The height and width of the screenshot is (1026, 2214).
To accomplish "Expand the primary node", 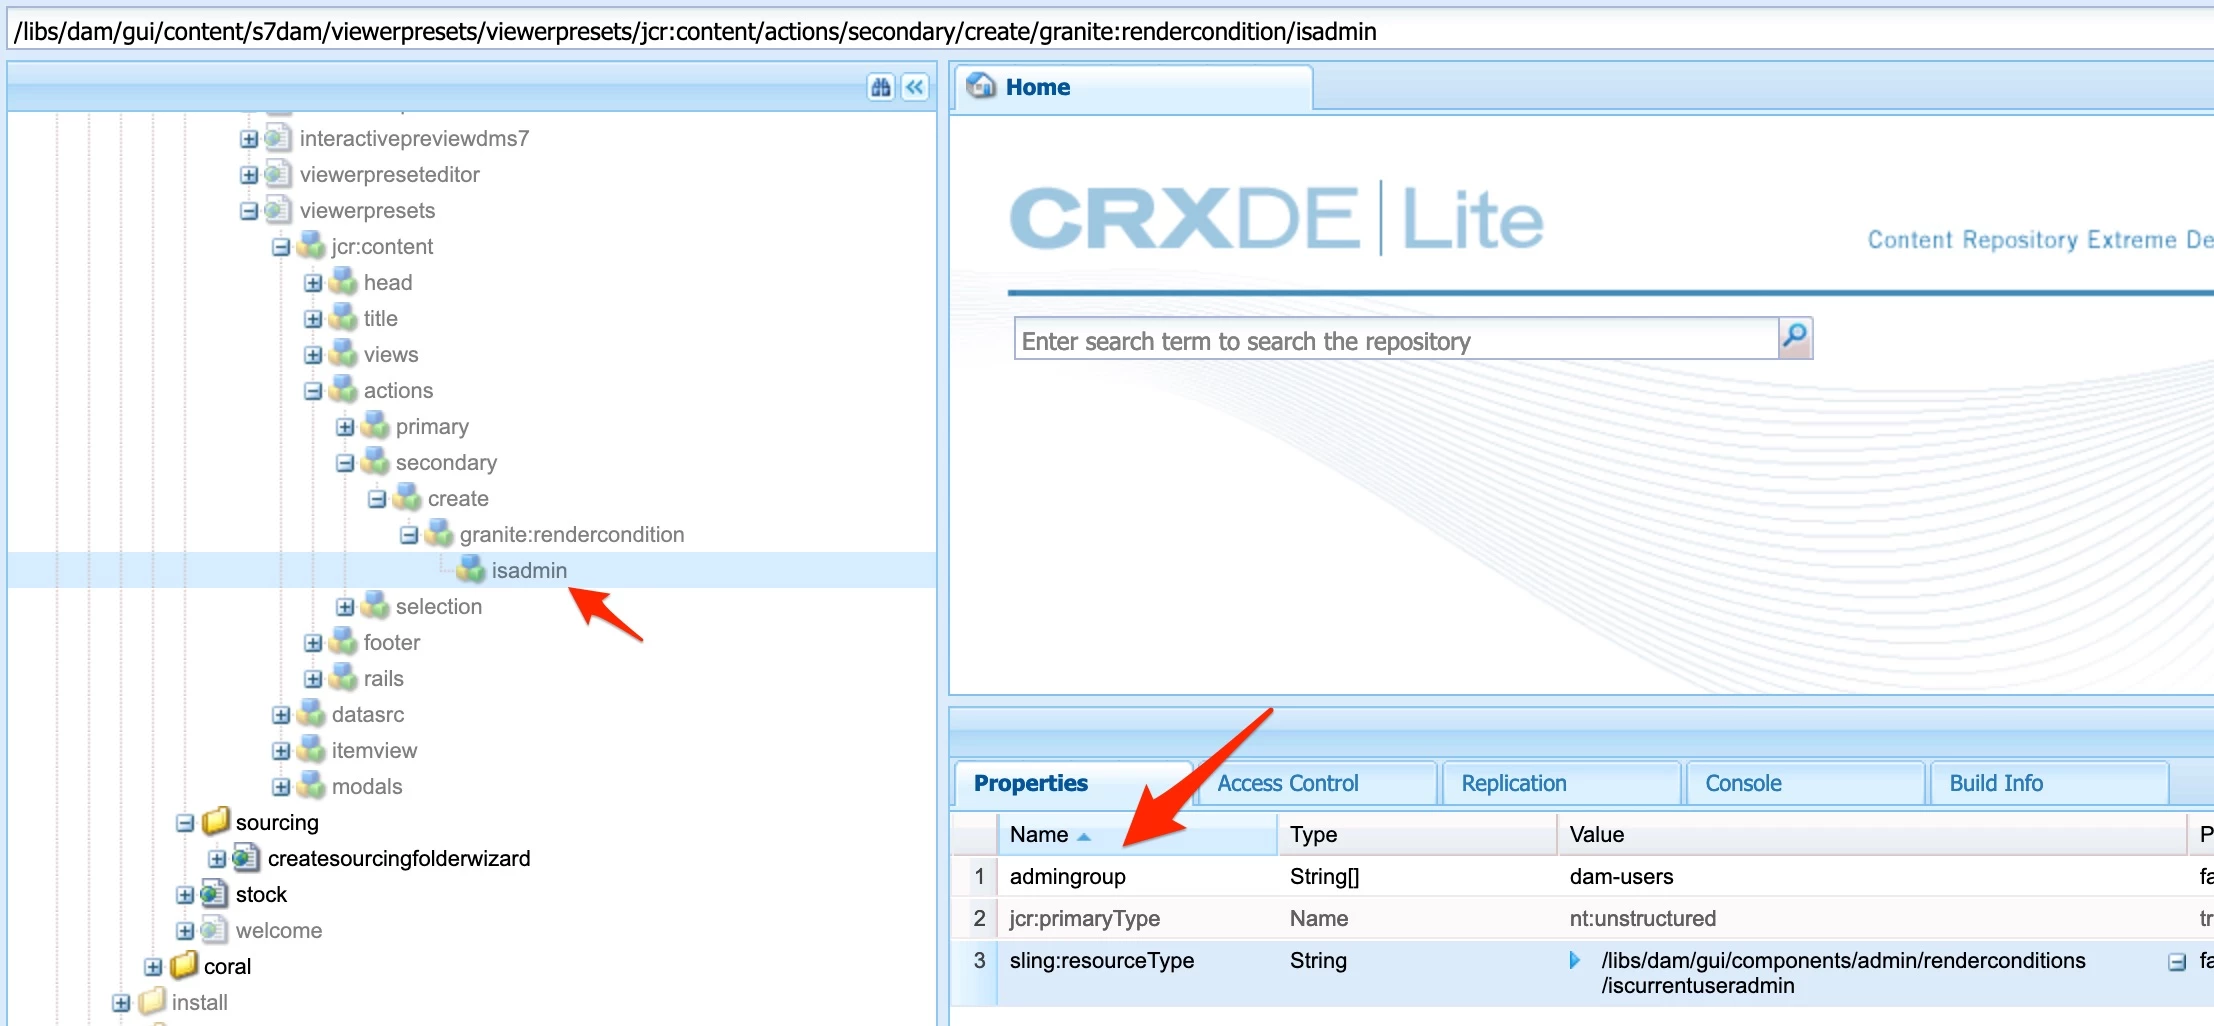I will [x=345, y=427].
